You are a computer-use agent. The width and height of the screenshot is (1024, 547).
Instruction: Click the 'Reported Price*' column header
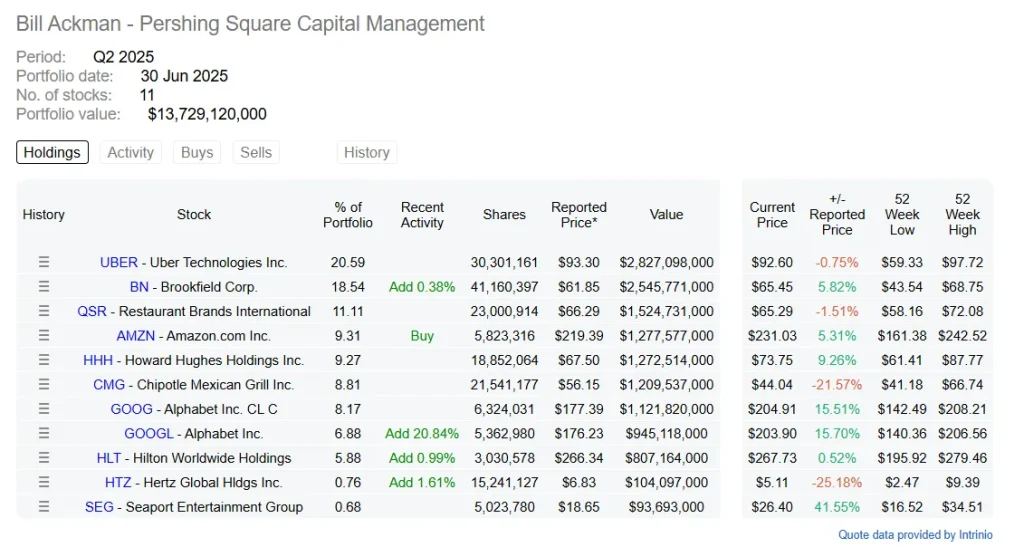tap(579, 215)
